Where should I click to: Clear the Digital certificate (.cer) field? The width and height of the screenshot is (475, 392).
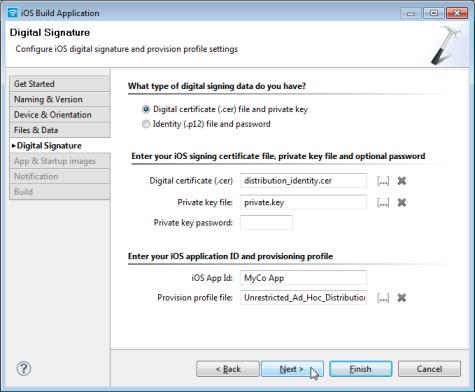pos(402,181)
